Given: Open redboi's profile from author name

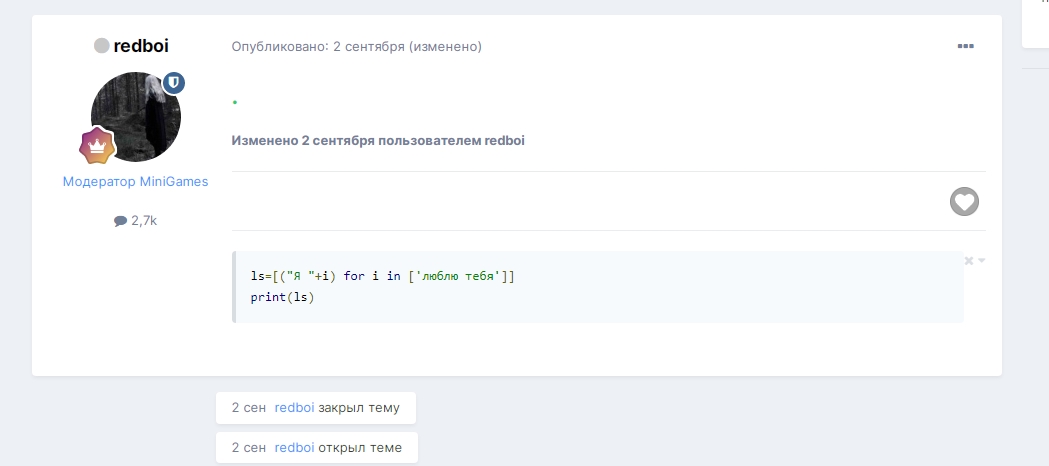Looking at the screenshot, I should coord(141,46).
